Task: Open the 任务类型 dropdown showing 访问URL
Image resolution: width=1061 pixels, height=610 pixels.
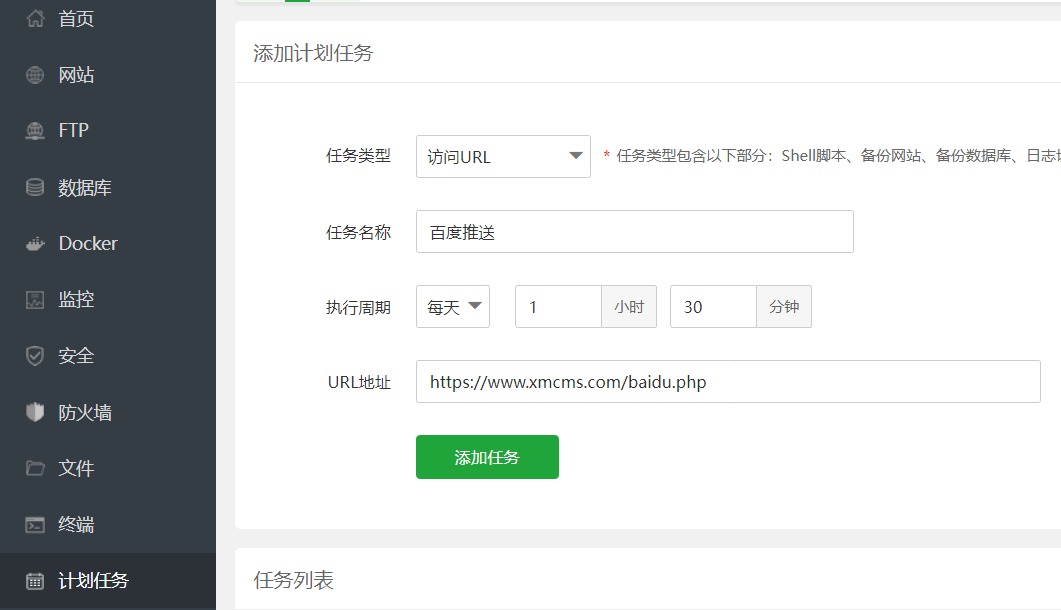Action: pyautogui.click(x=502, y=156)
